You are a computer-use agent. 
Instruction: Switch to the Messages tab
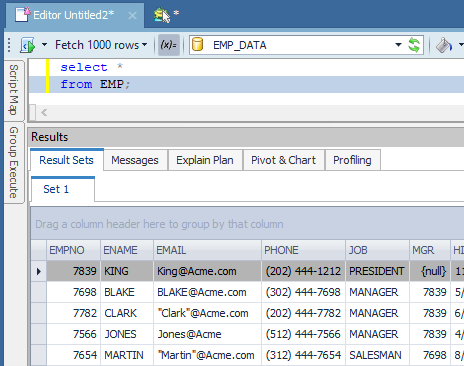(x=135, y=160)
